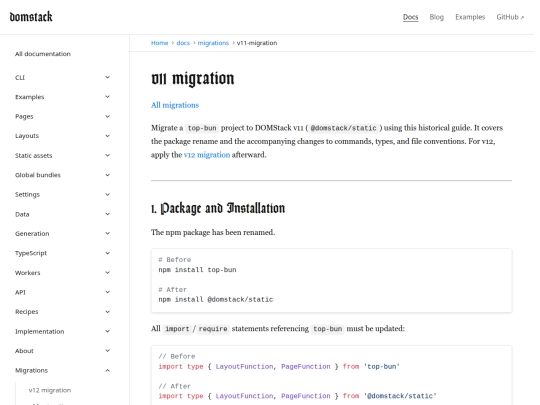Screen dimensions: 540x405
Task: Open the Docs navigation tab
Action: coord(411,17)
